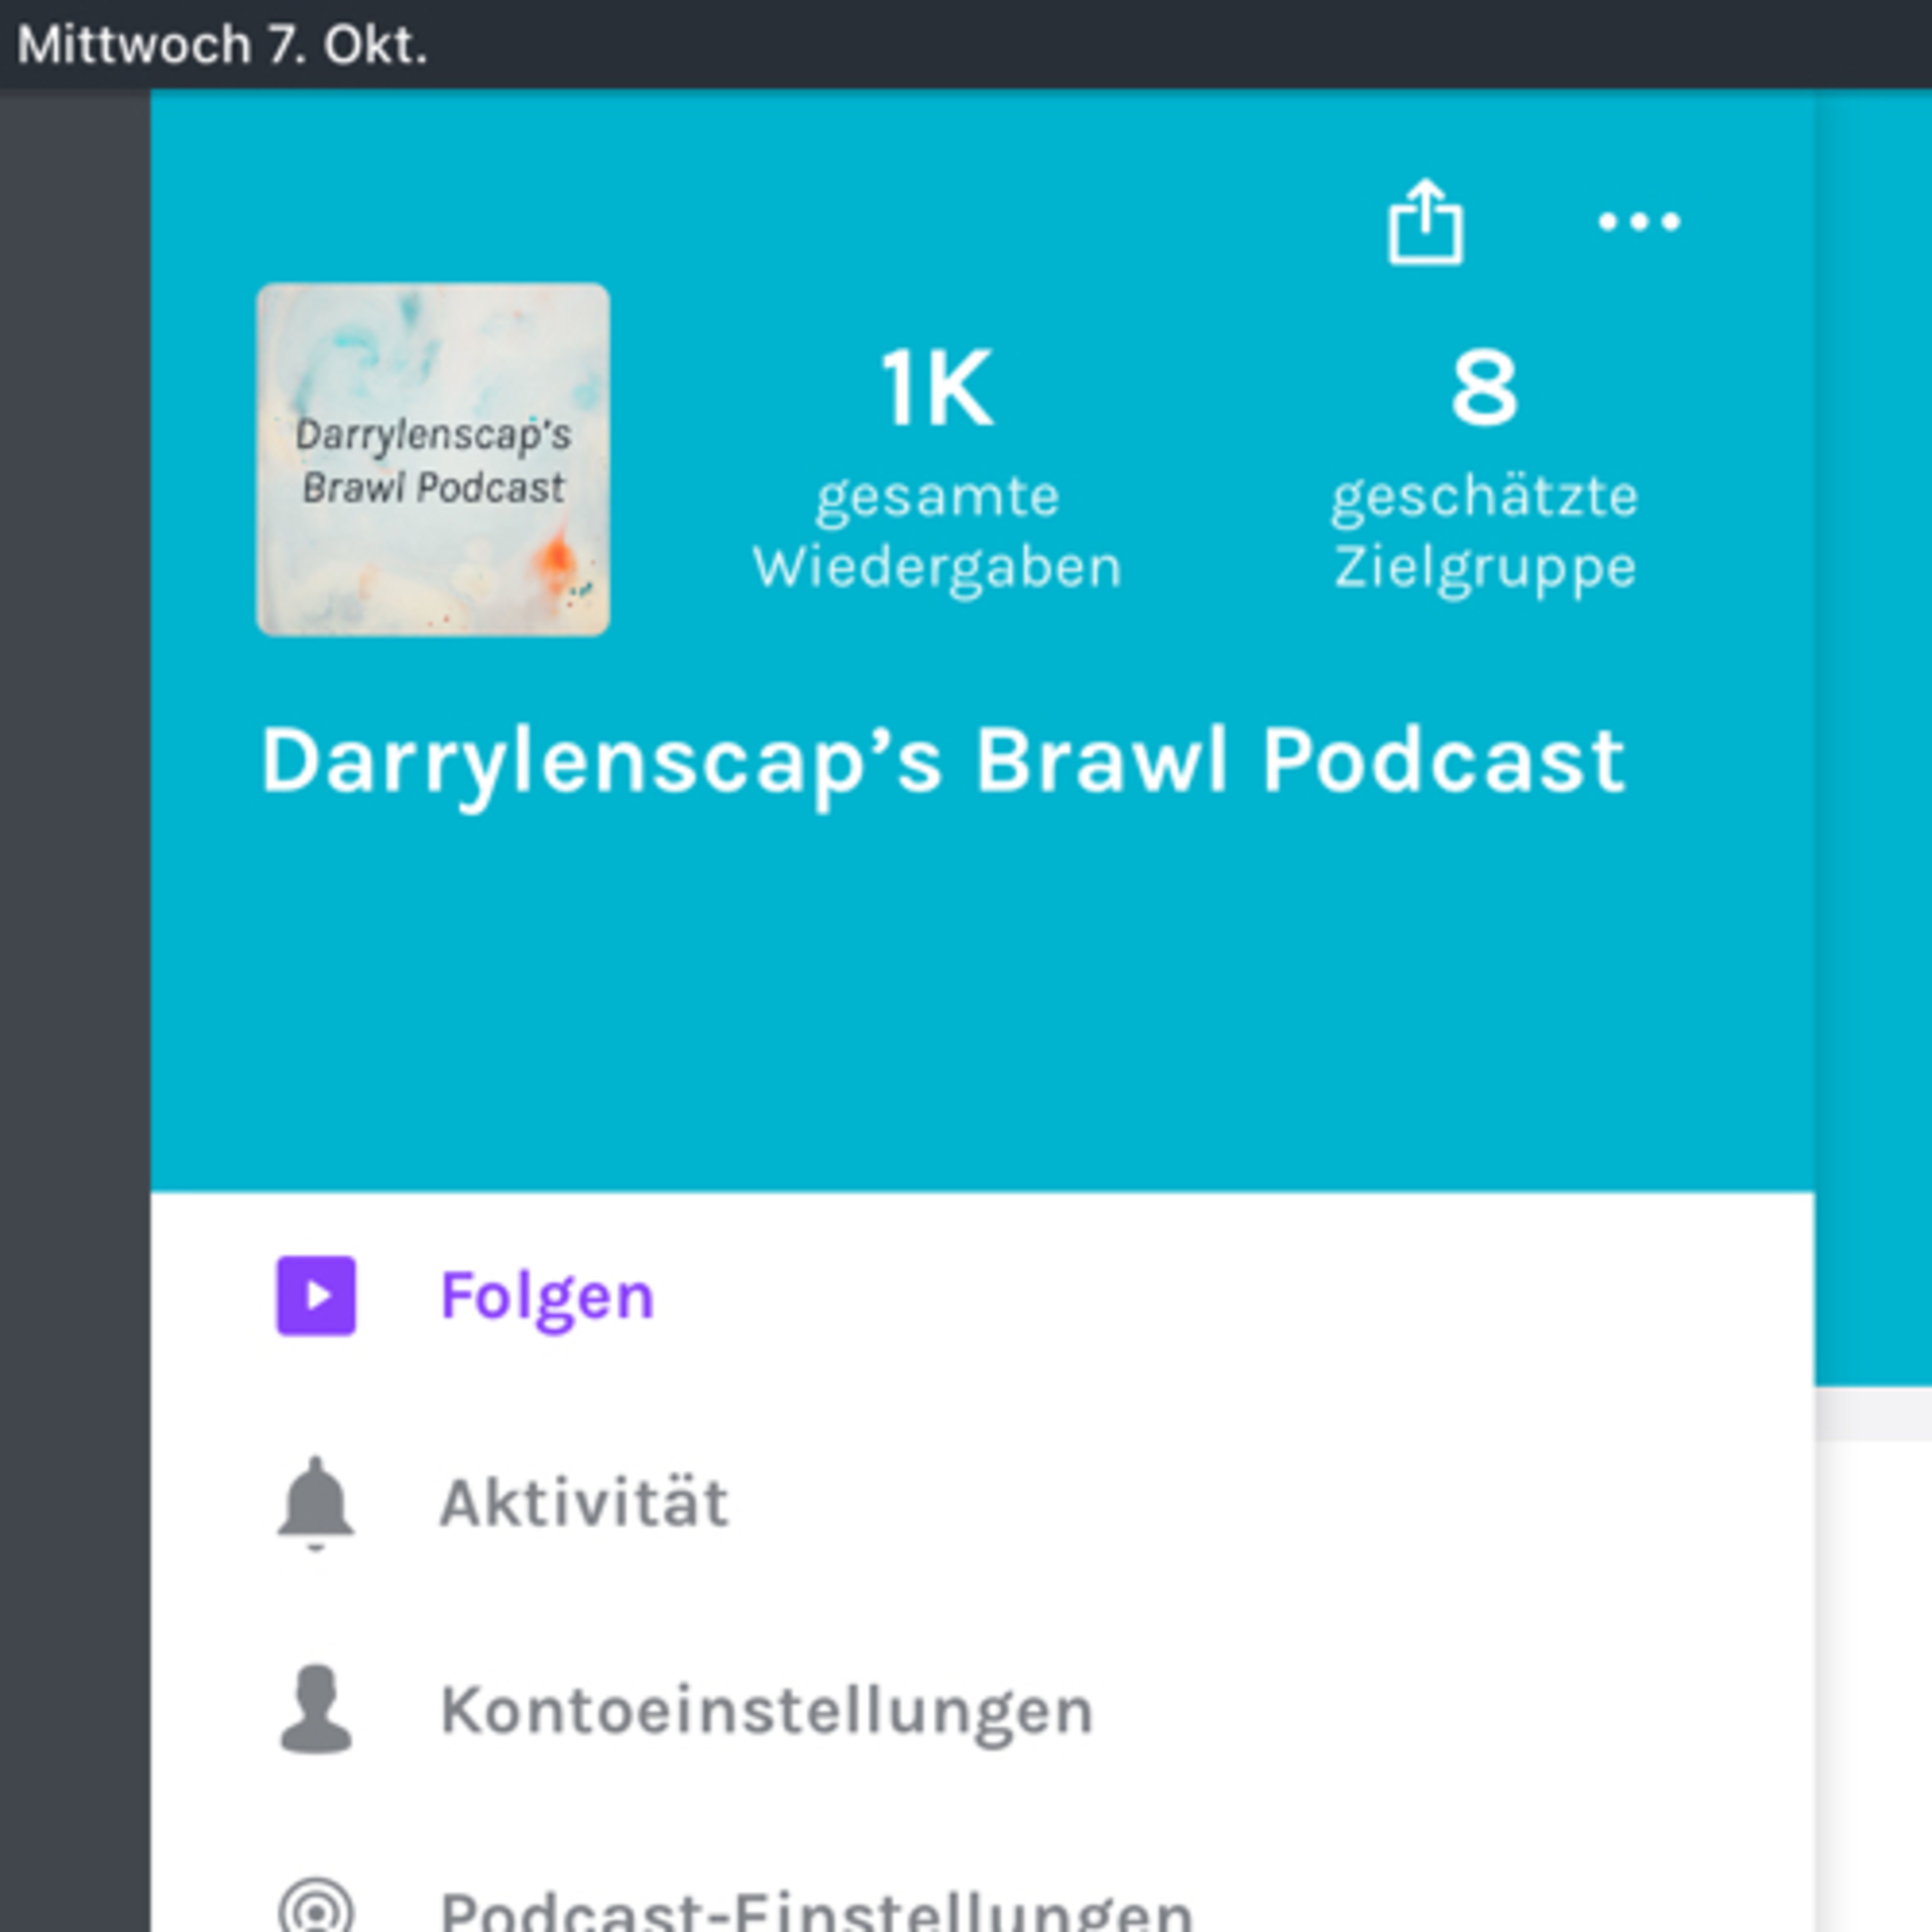This screenshot has height=1932, width=1932.
Task: Click the bell icon beside Aktivität
Action: pos(315,1503)
